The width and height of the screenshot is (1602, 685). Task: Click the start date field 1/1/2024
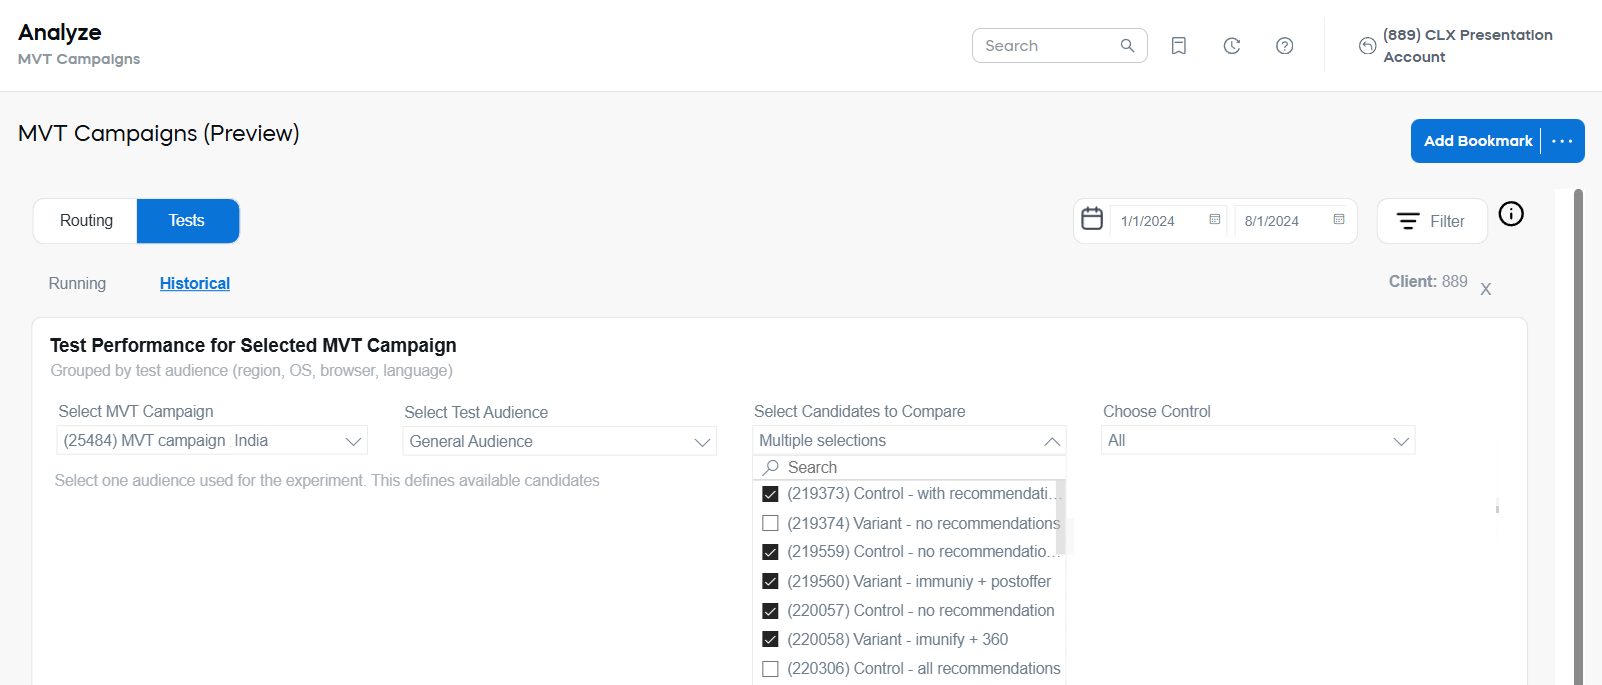tap(1168, 221)
